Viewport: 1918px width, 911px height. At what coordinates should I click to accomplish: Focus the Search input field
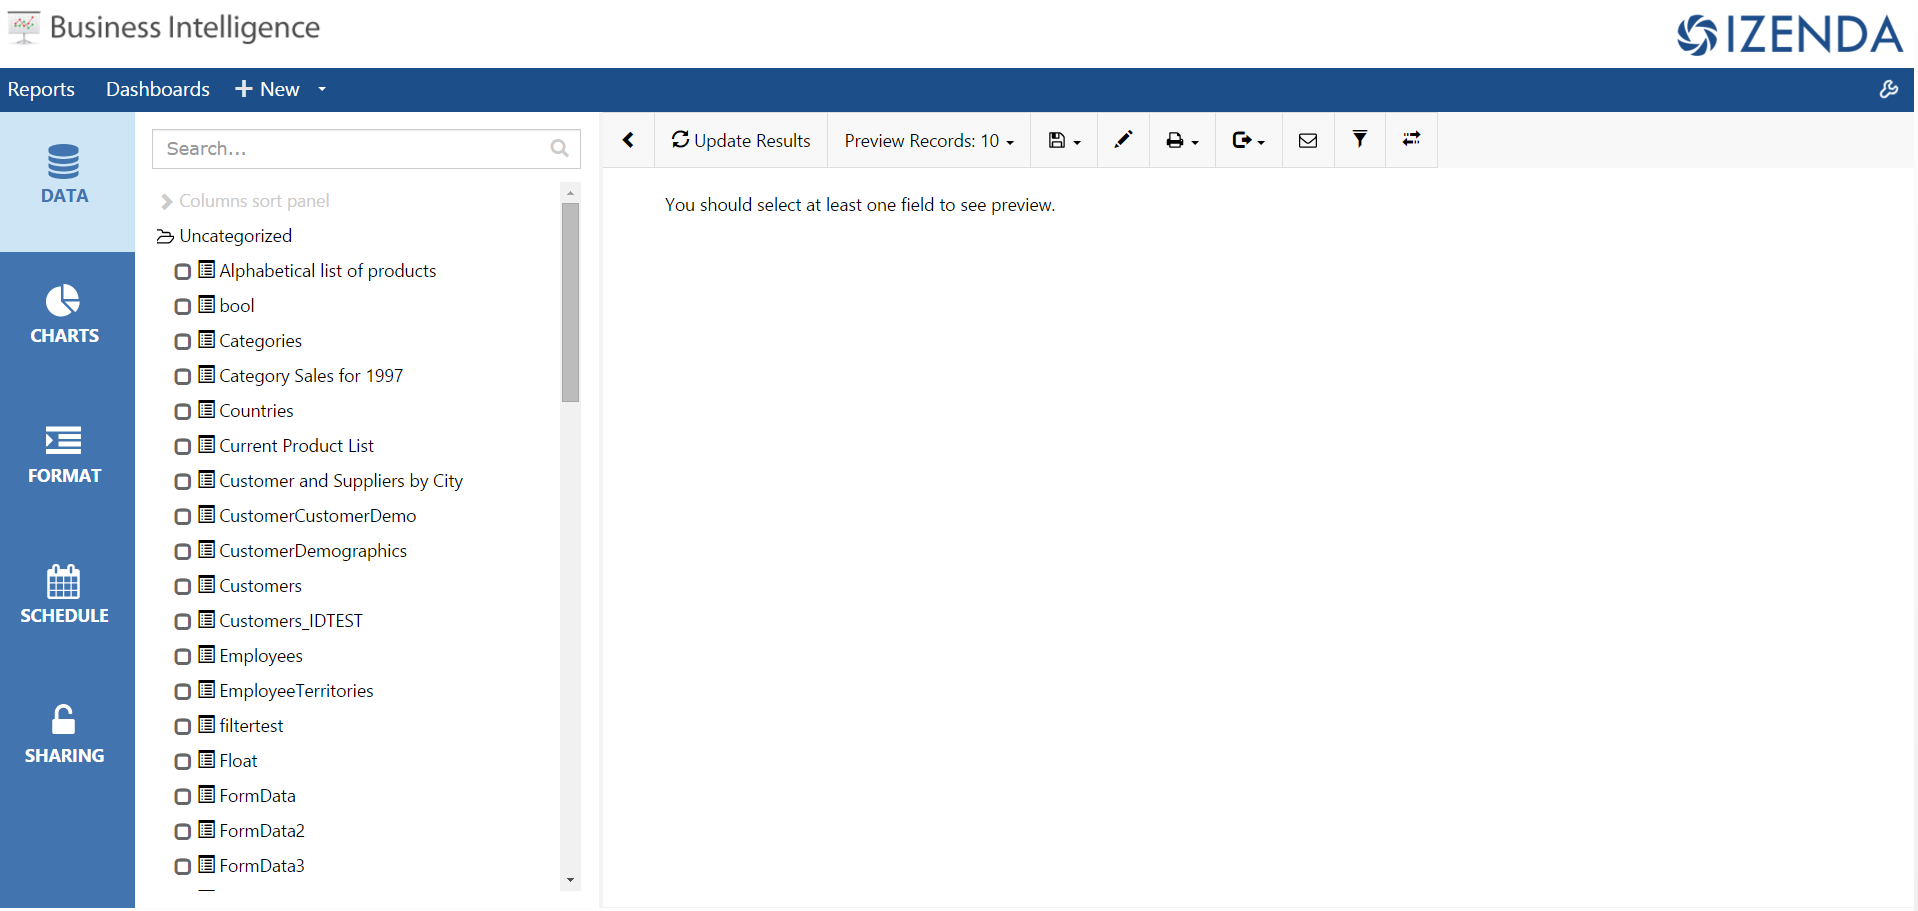click(366, 149)
